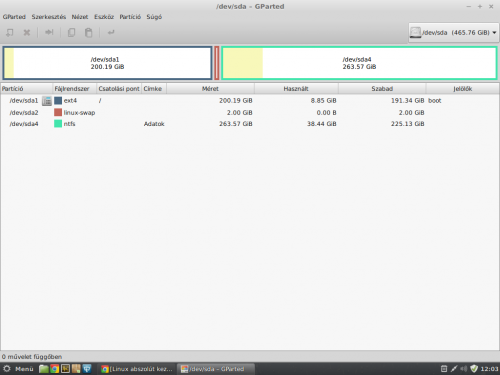The height and width of the screenshot is (375, 500).
Task: Open the fourth taskbar launcher bookshelf icon
Action: pos(76,369)
